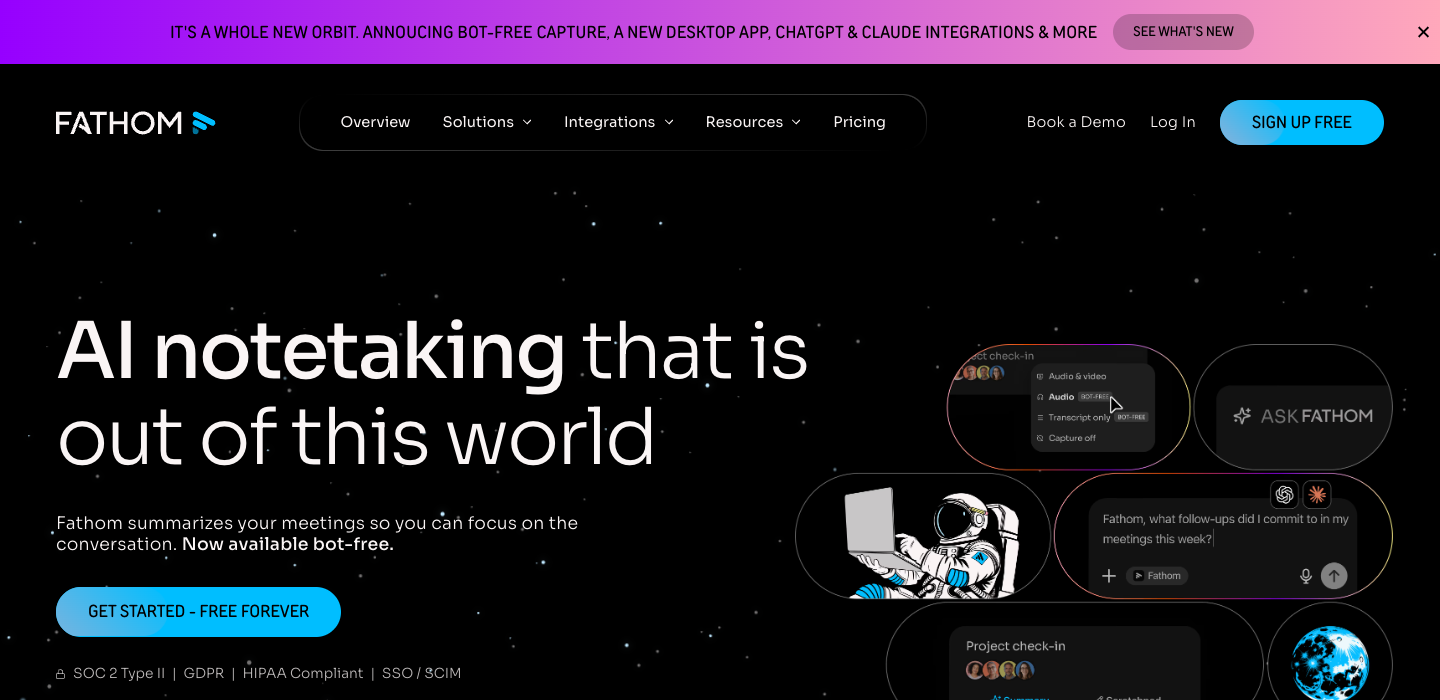Click the SOC 2 Type II text
Viewport: 1440px width, 700px height.
click(x=119, y=673)
